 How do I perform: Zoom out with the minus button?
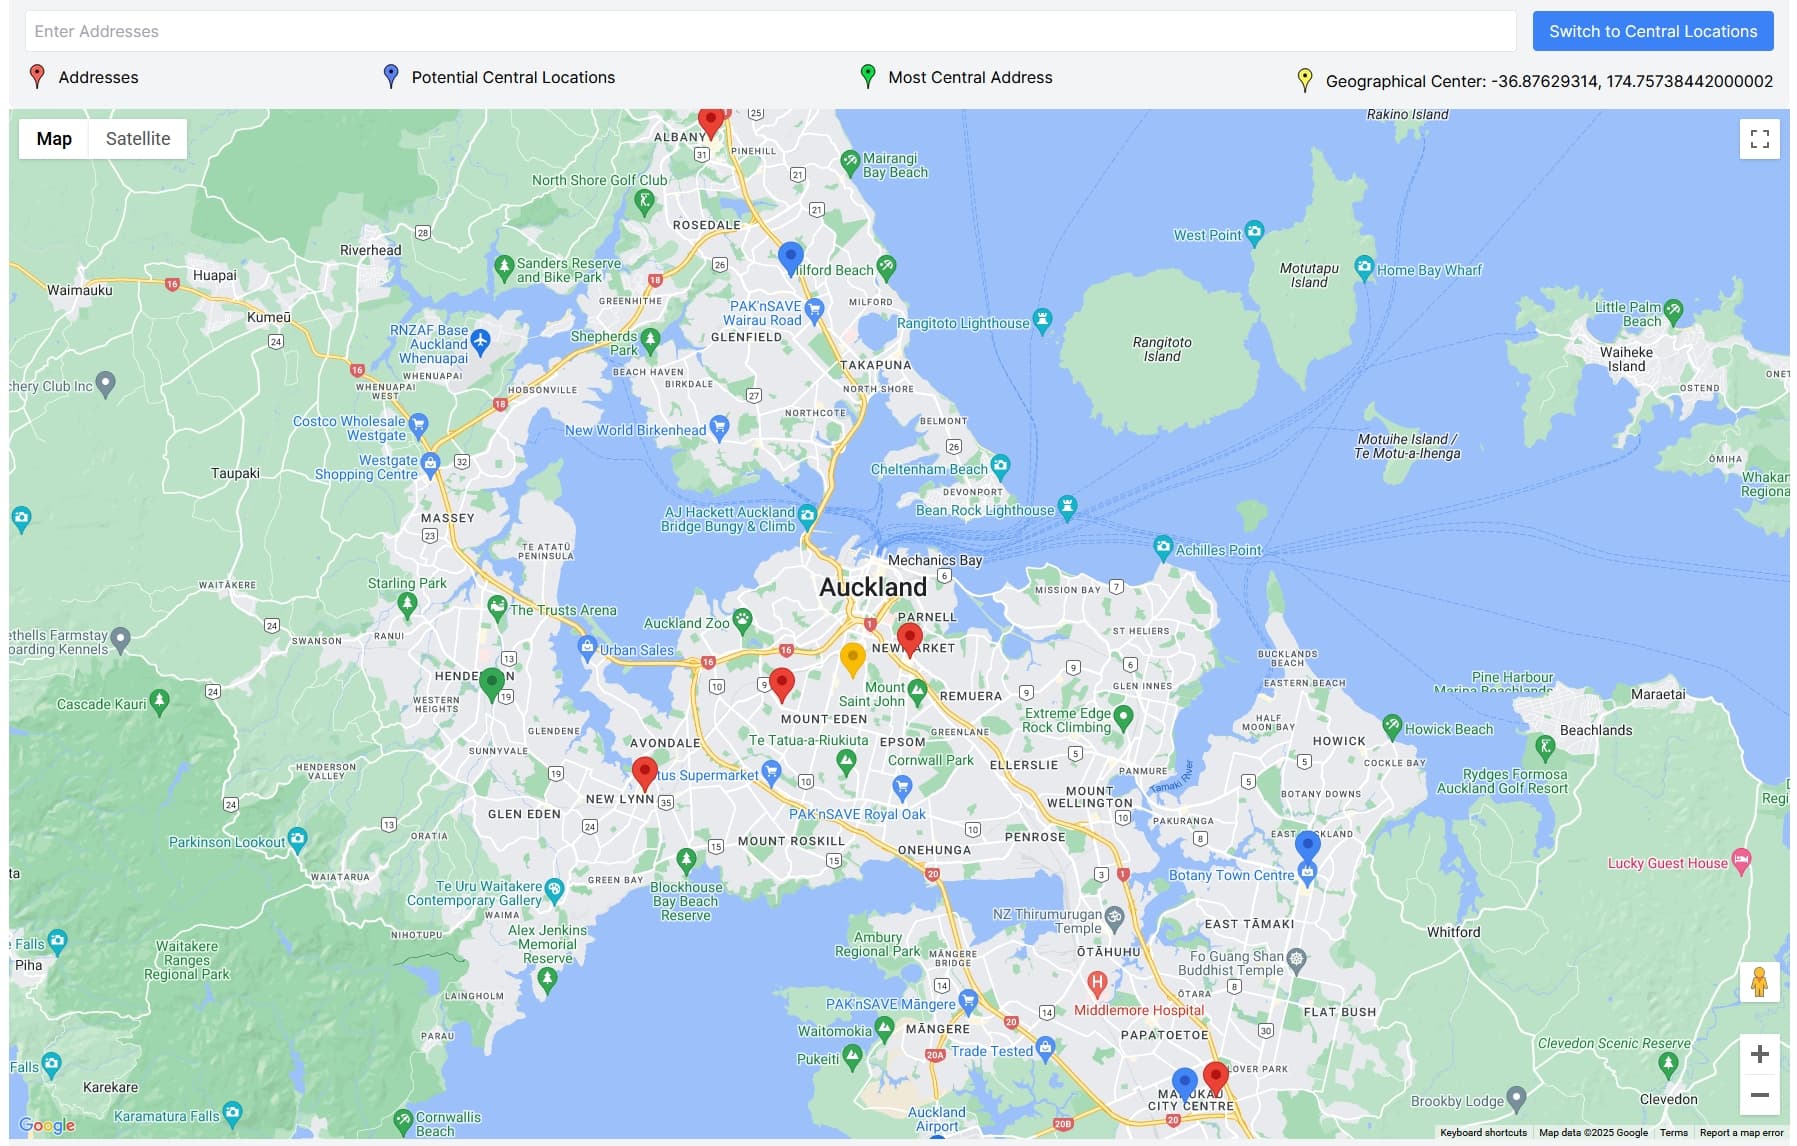click(x=1759, y=1095)
